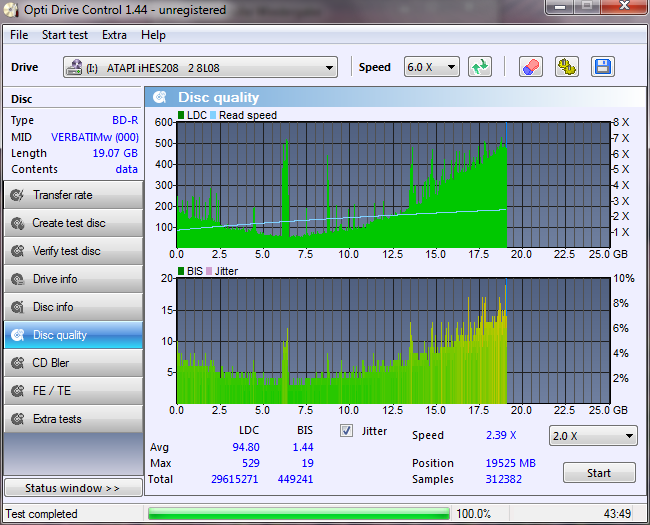The width and height of the screenshot is (650, 525).
Task: Click the BIS total 449241
Action: tap(295, 479)
